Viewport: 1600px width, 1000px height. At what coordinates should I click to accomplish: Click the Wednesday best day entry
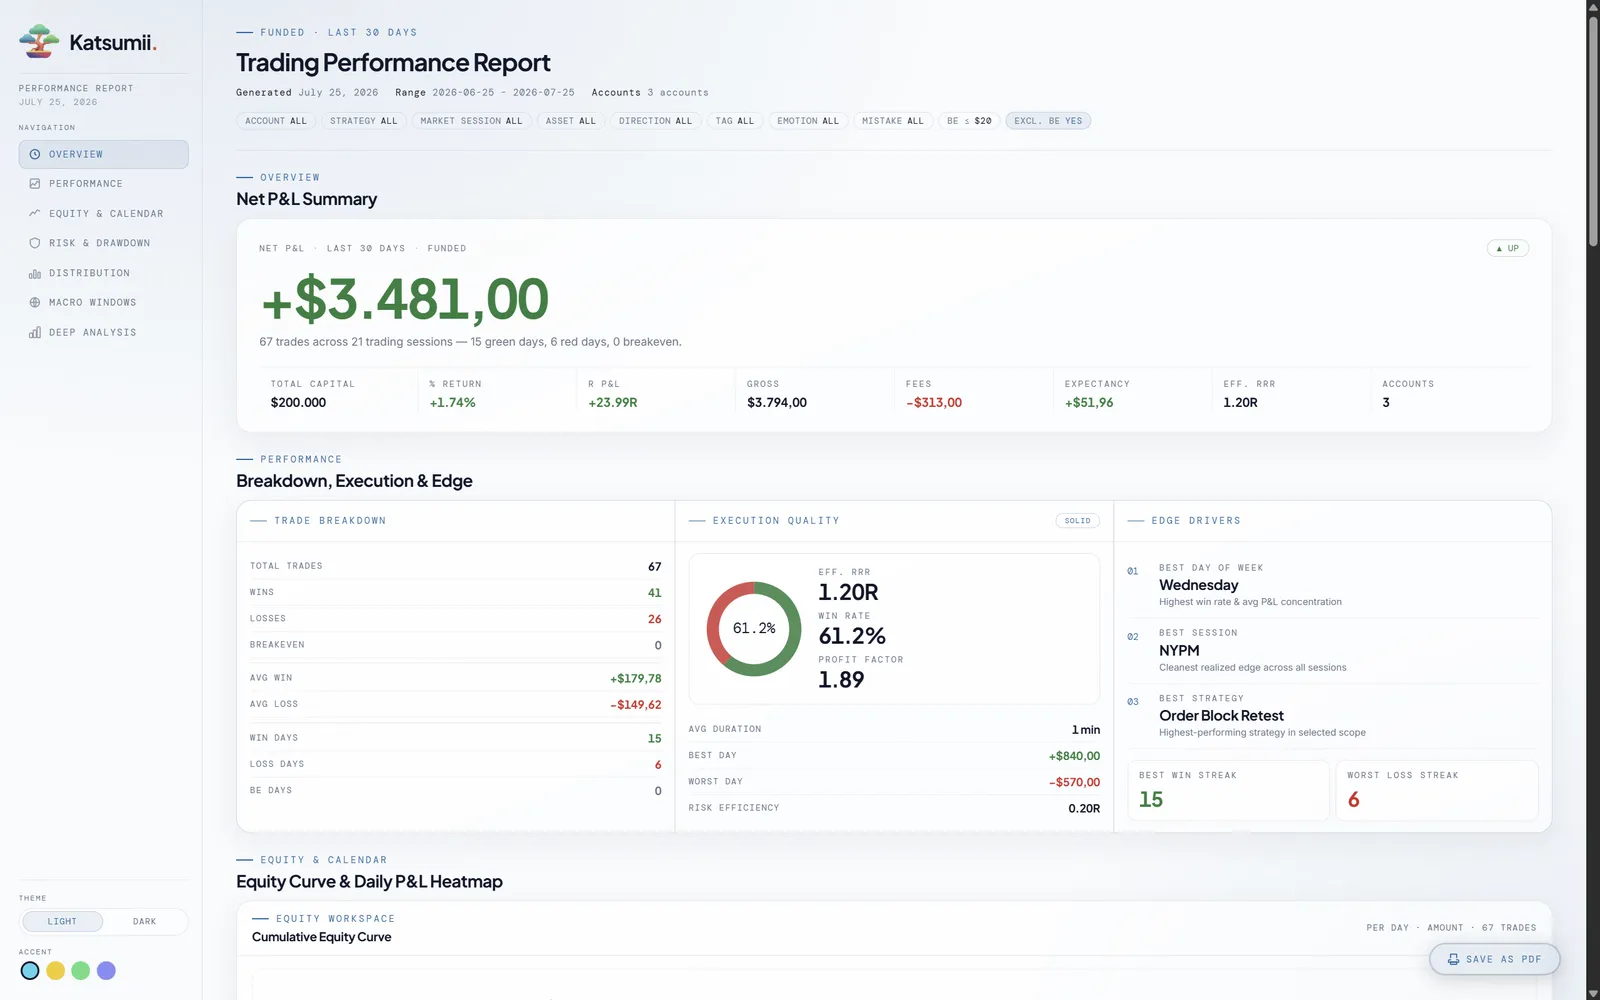(1332, 585)
